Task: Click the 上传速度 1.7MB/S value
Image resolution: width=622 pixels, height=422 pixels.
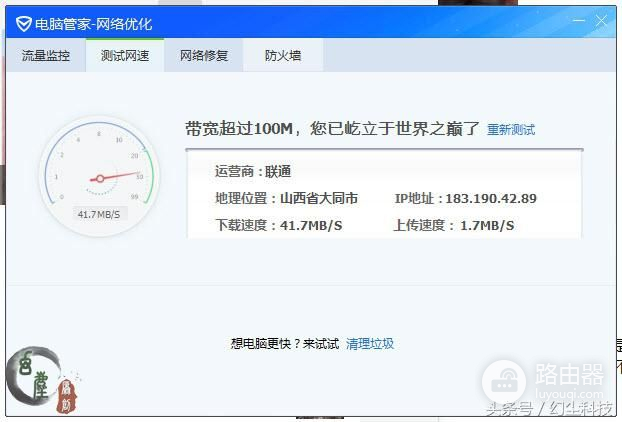Action: 486,226
